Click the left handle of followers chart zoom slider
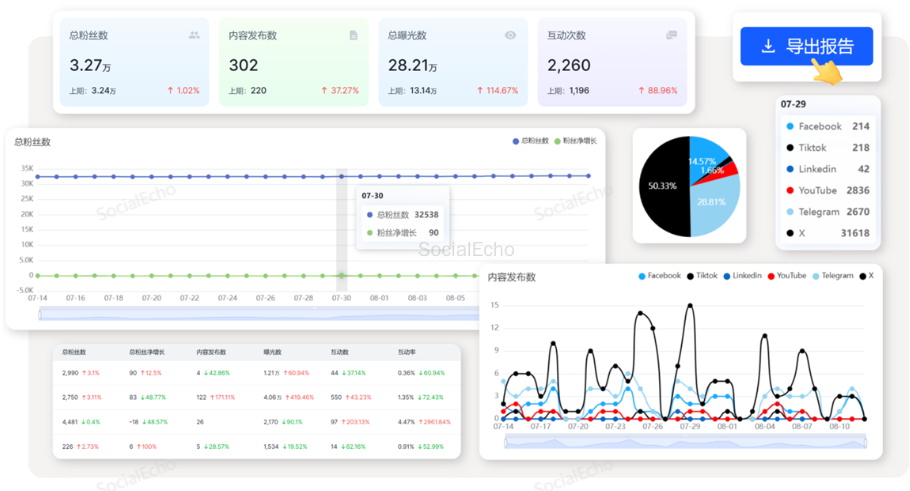 pyautogui.click(x=39, y=315)
